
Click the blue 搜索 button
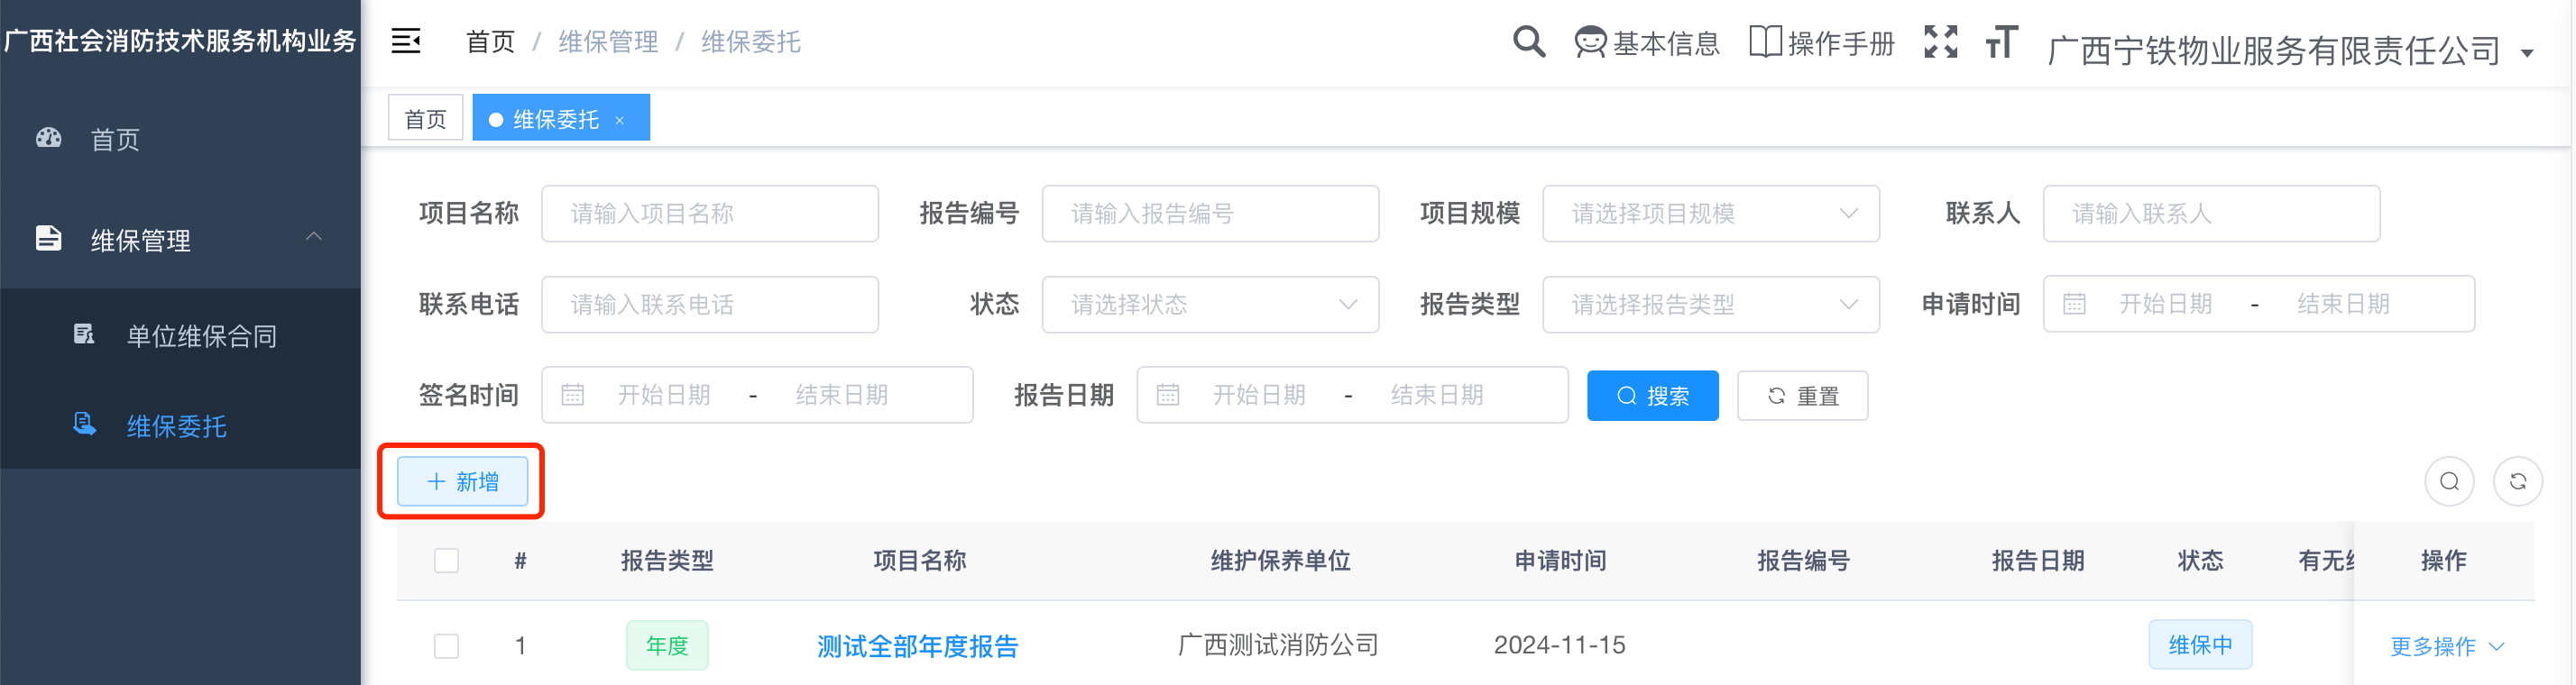tap(1652, 396)
